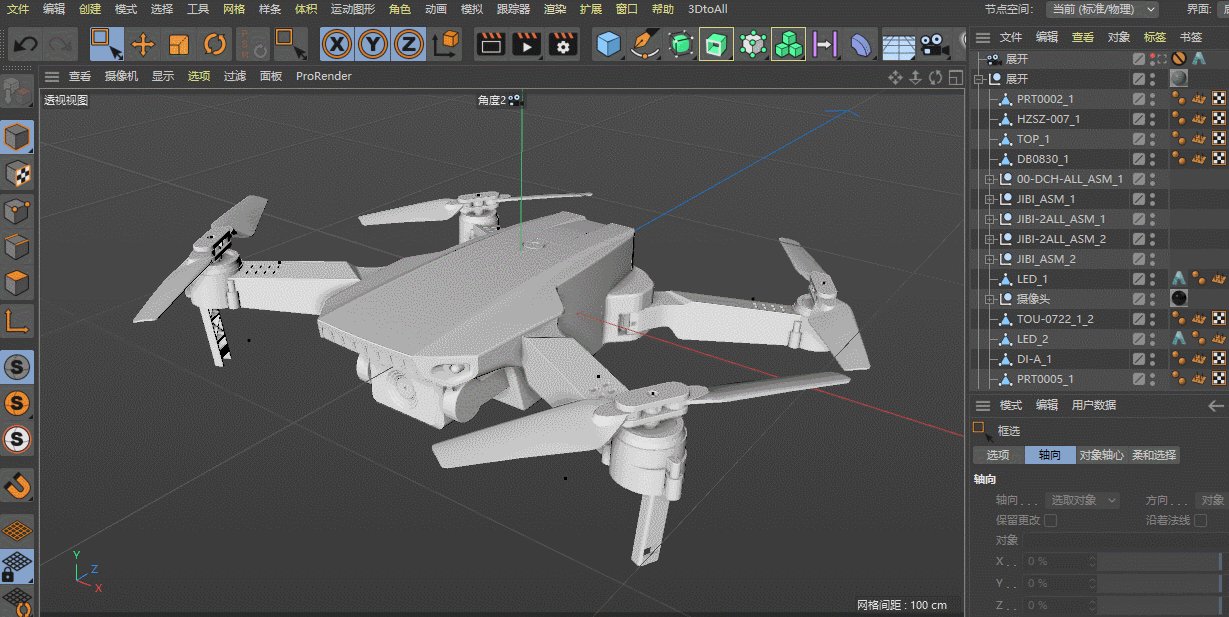This screenshot has width=1229, height=617.
Task: Open the viewport 摄像机 menu
Action: pos(121,76)
